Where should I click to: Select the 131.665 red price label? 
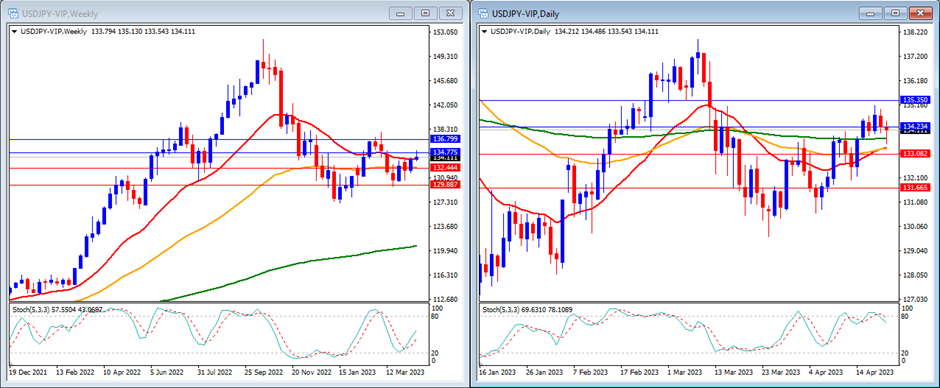tap(915, 188)
